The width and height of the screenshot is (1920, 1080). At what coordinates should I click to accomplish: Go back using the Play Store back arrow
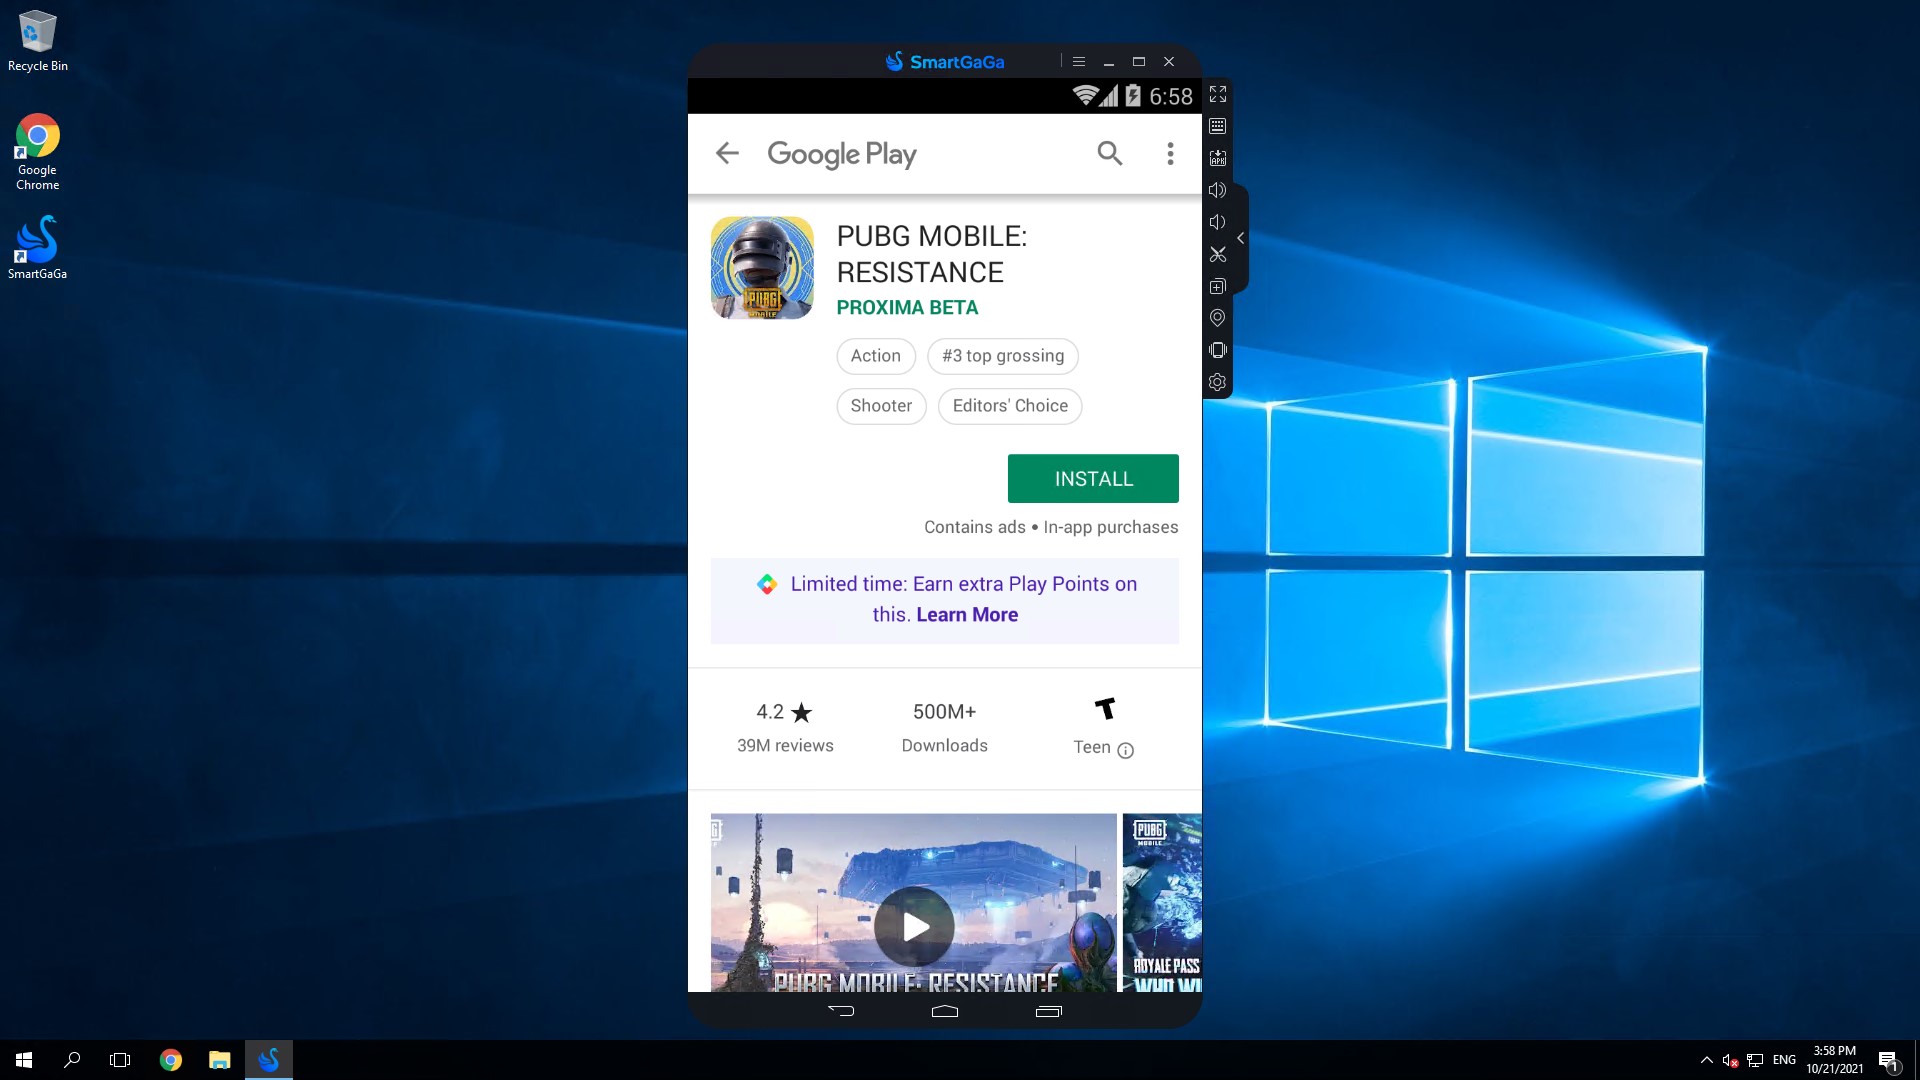pyautogui.click(x=727, y=153)
